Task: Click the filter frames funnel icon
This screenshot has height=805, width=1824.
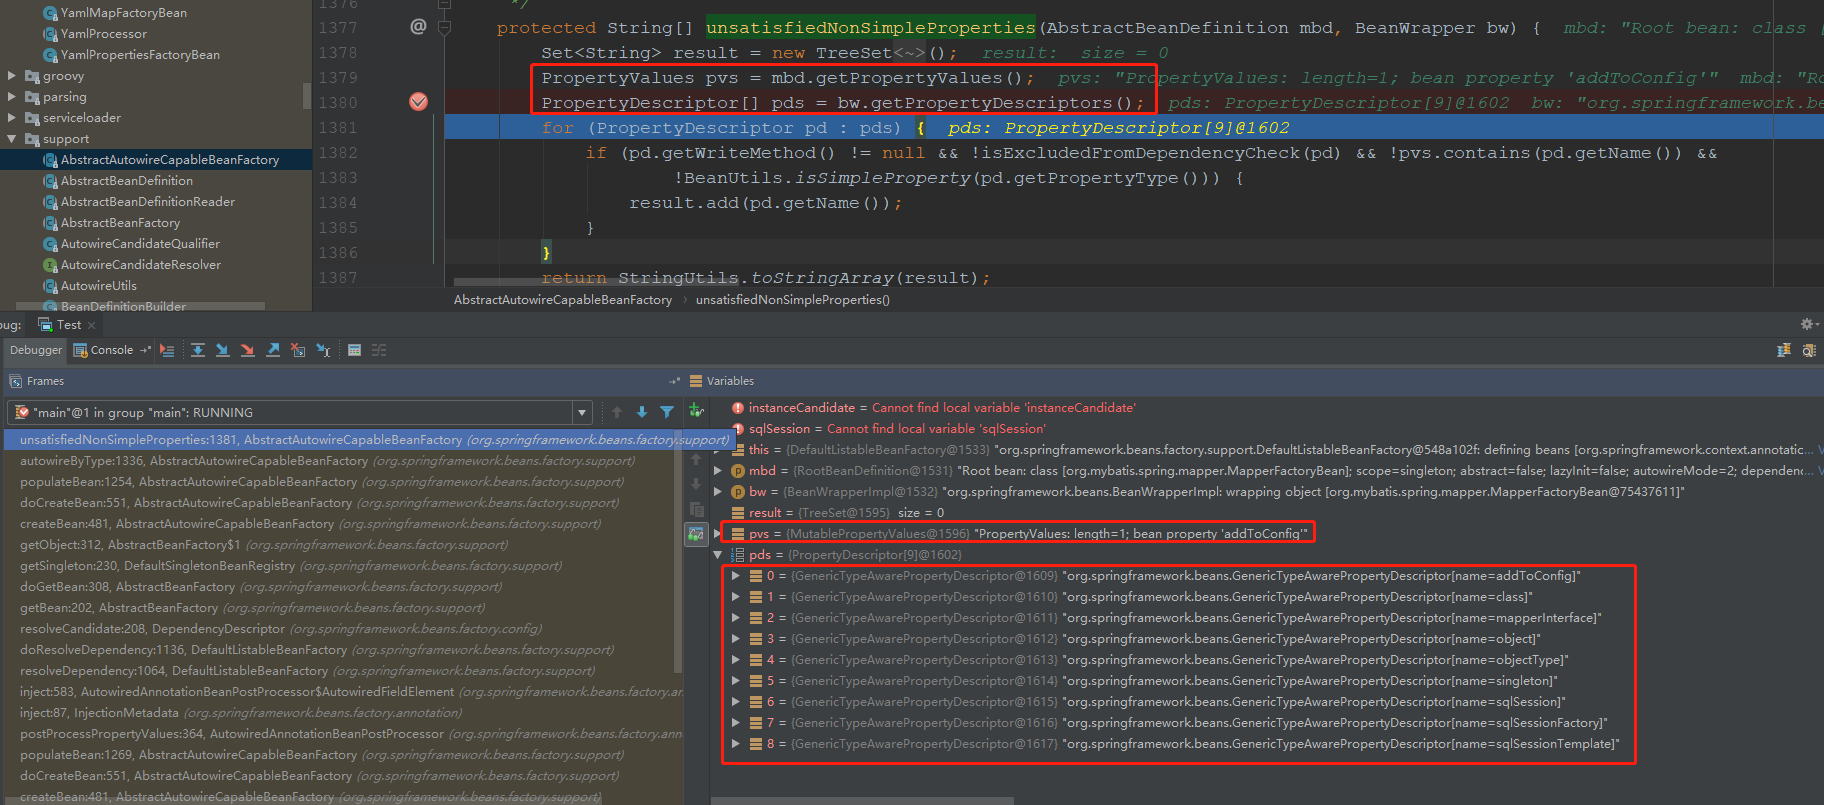Action: [x=667, y=412]
